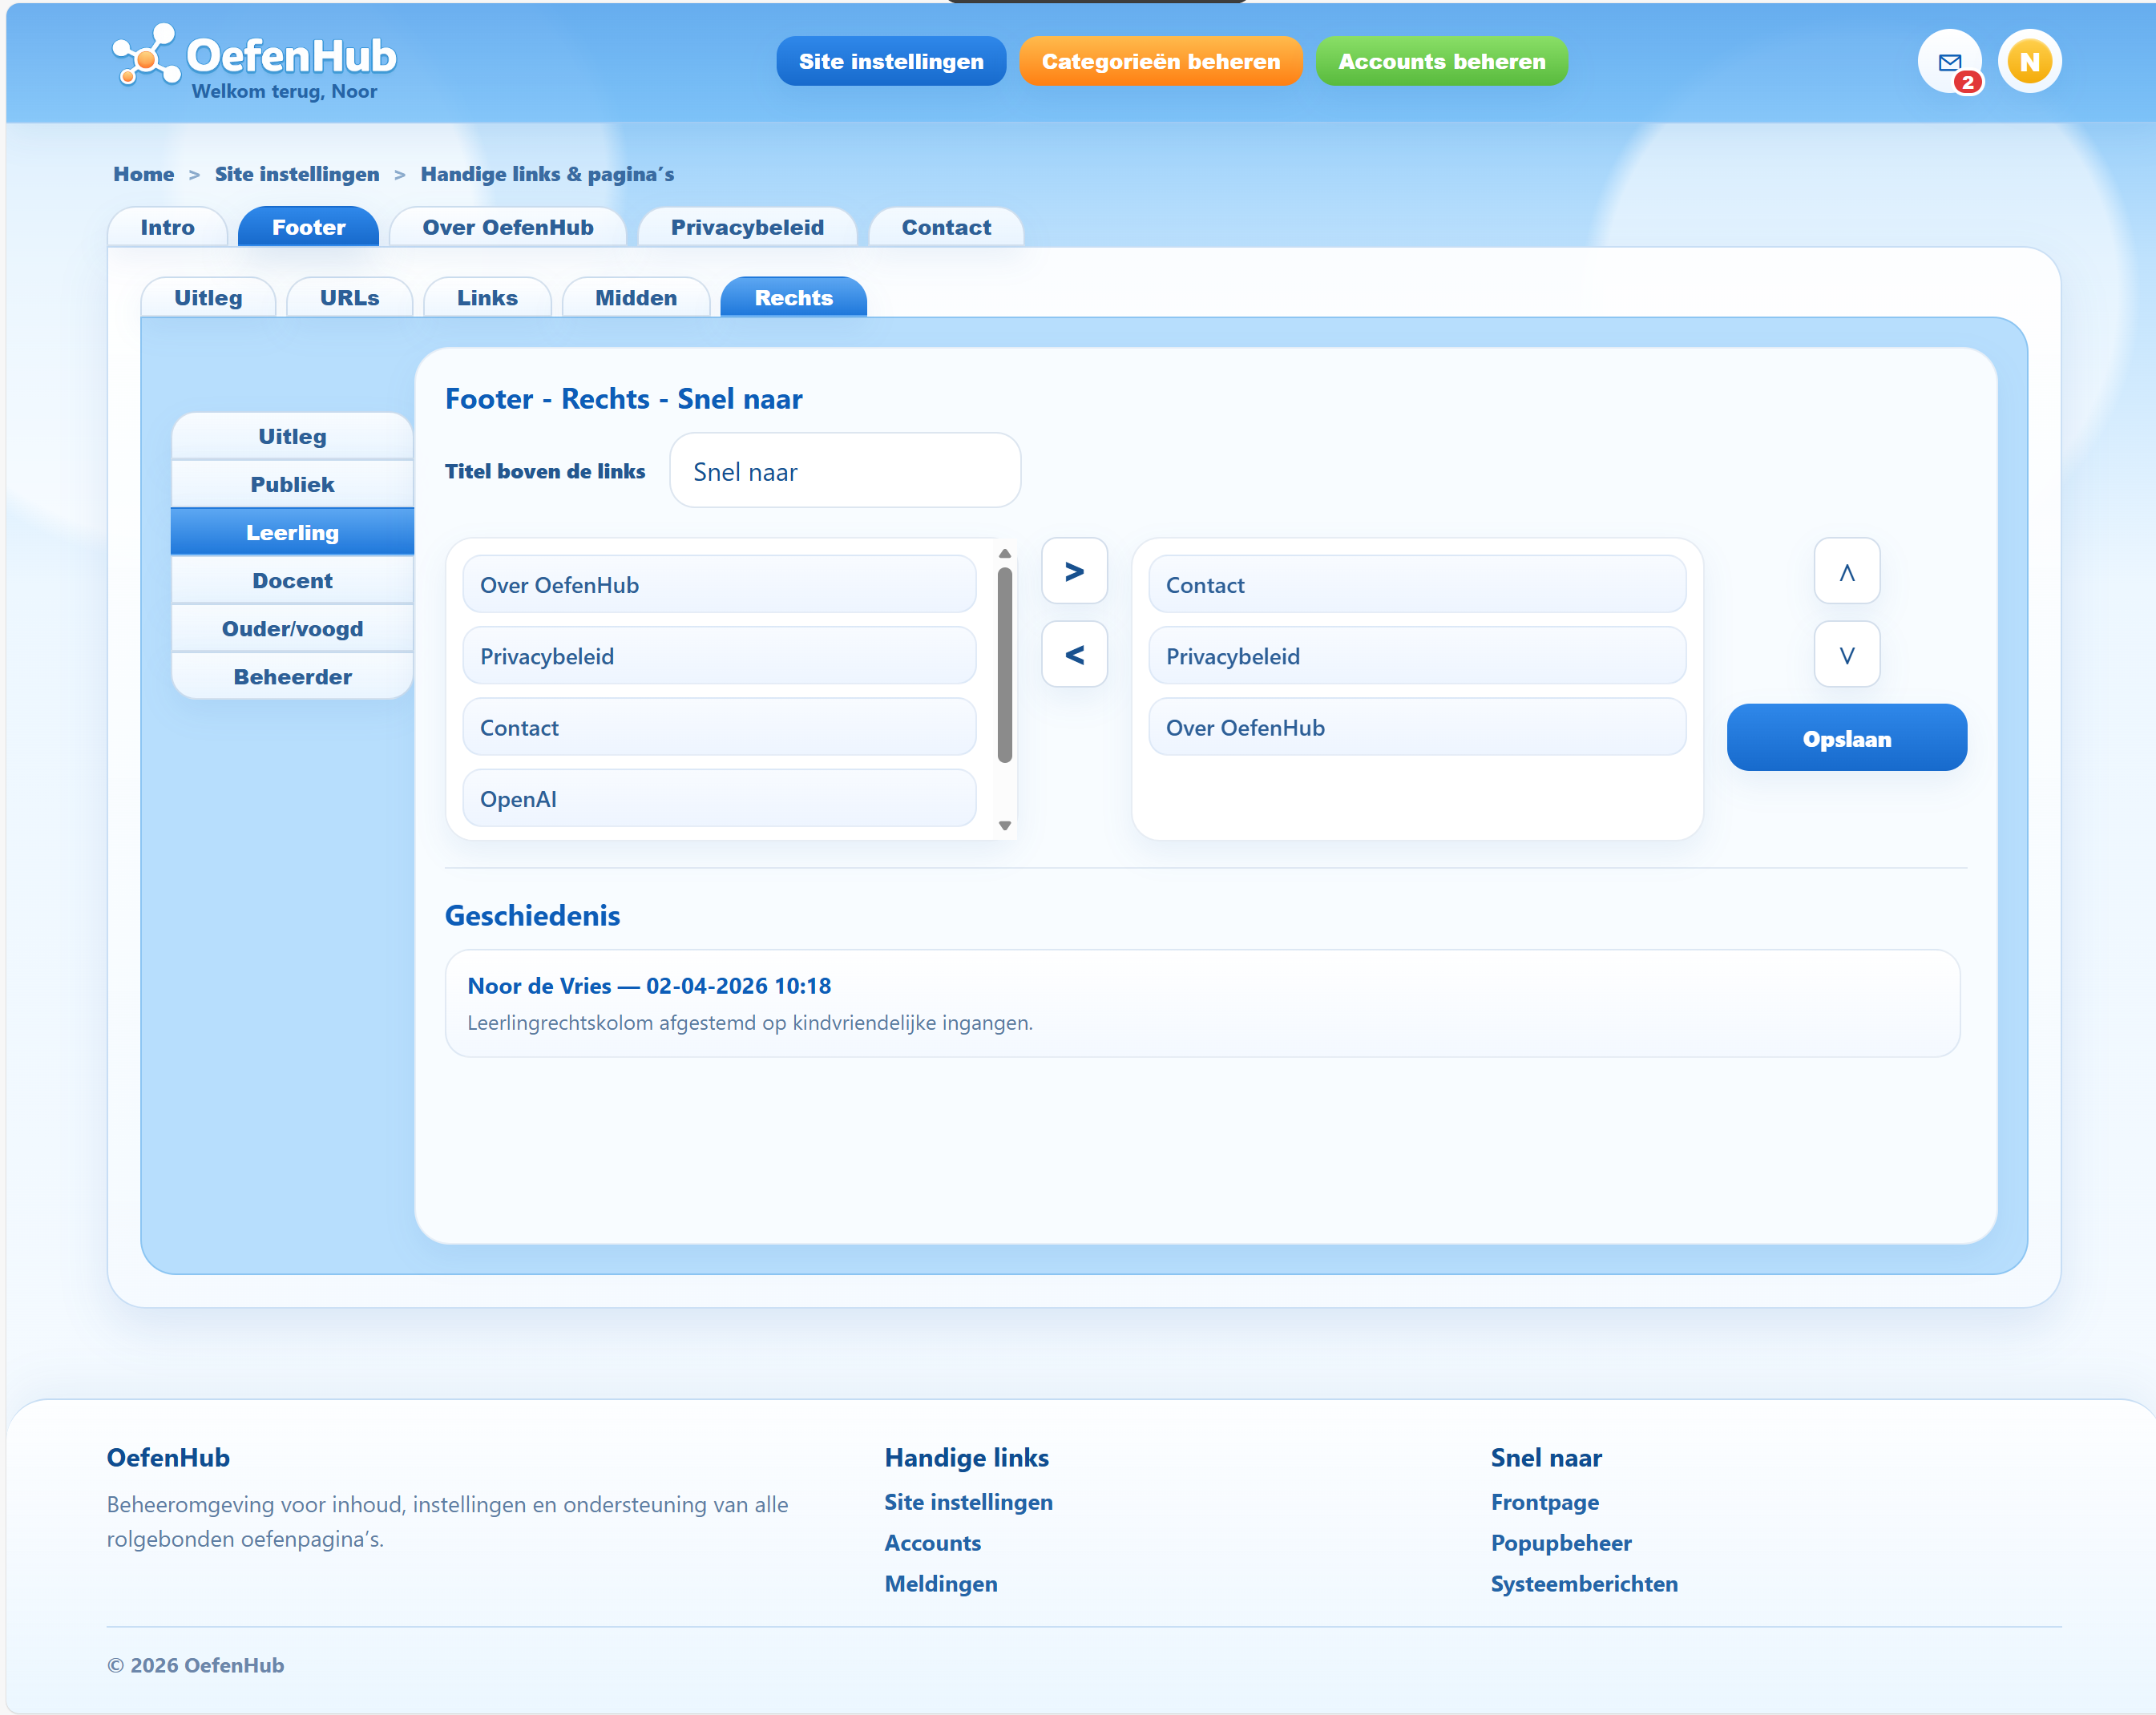
Task: Switch to the Links sub-tab
Action: pyautogui.click(x=487, y=297)
